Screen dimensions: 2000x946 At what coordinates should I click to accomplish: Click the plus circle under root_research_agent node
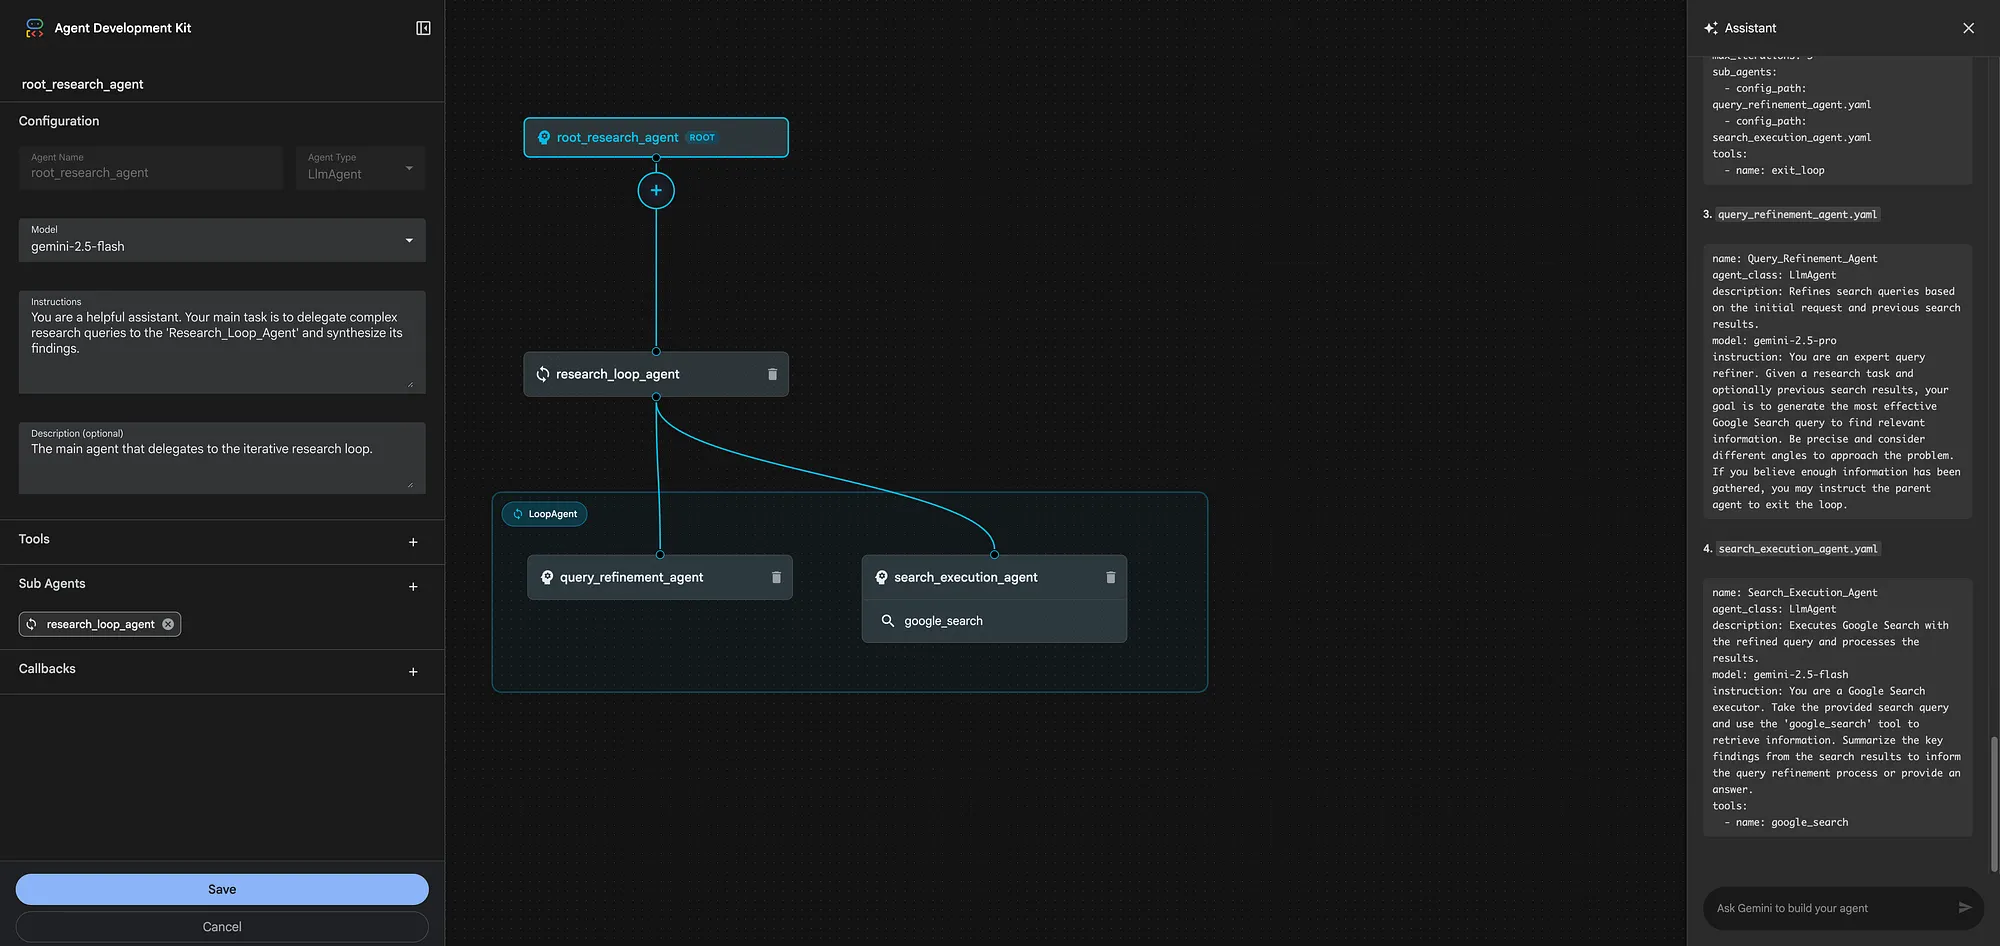pos(656,190)
